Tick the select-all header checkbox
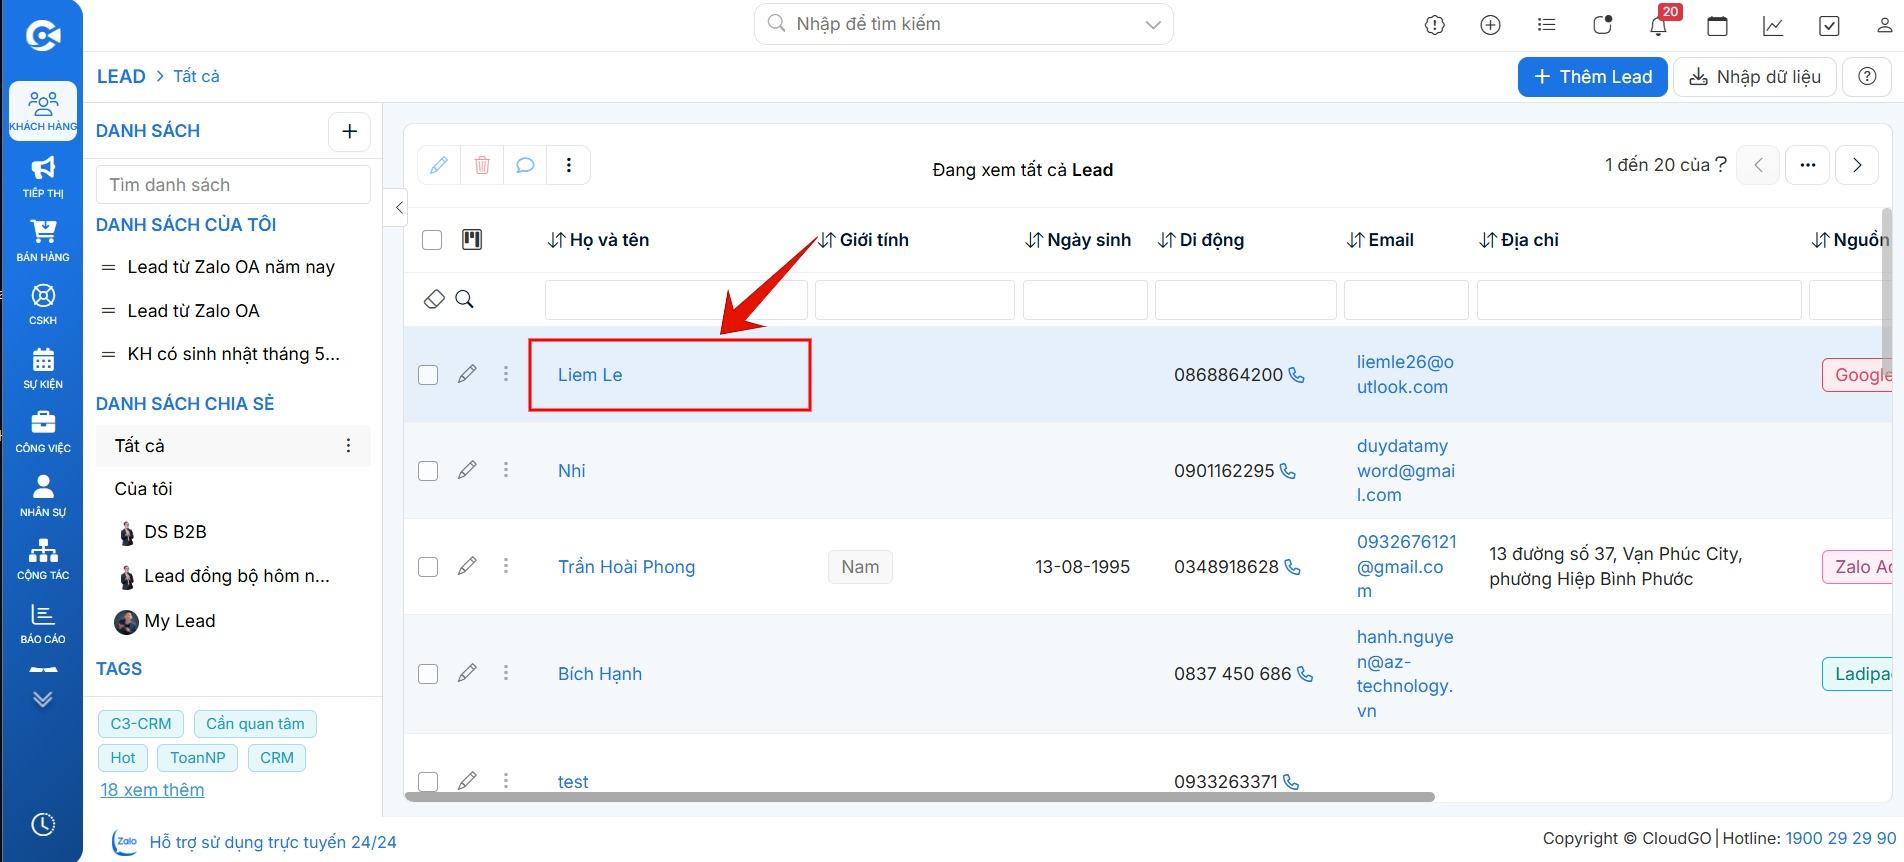 coord(432,240)
